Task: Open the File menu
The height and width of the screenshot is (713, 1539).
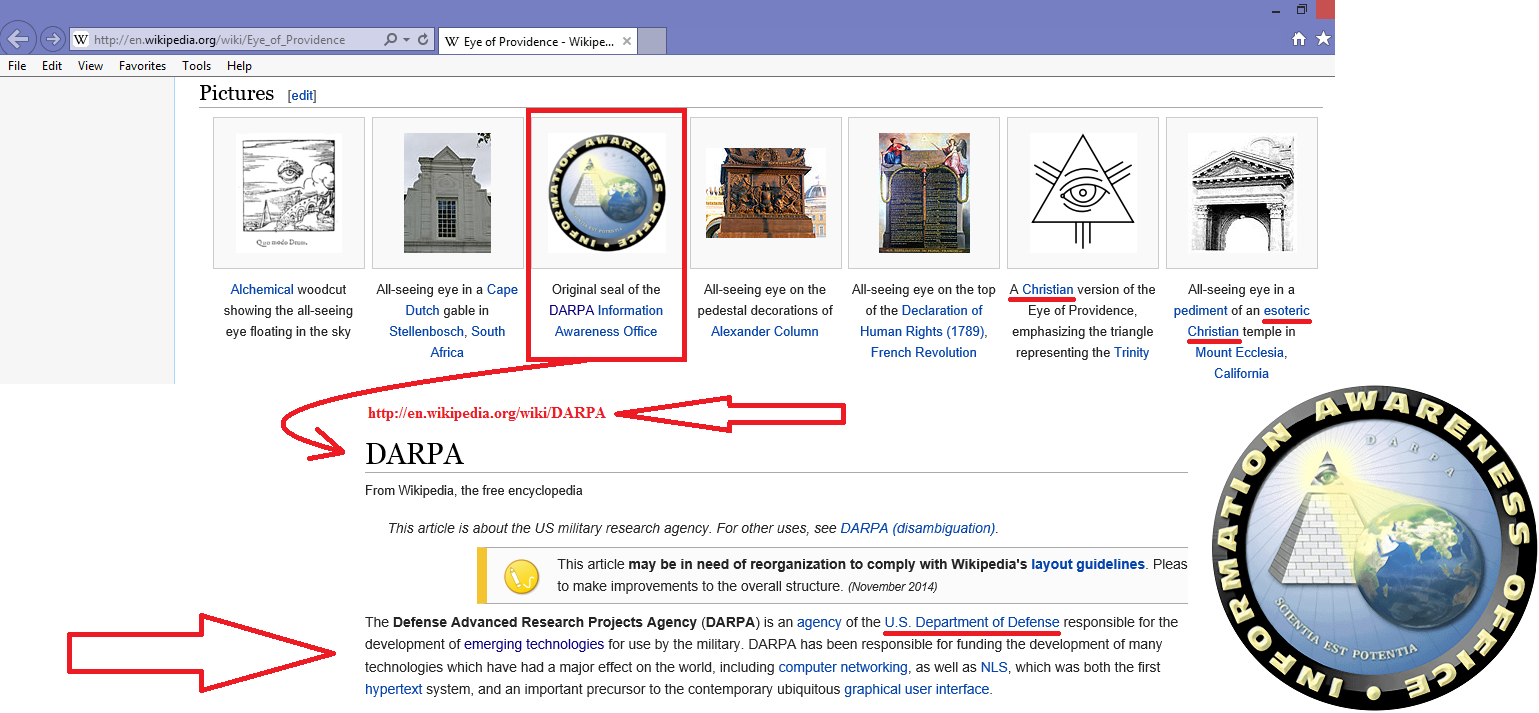Action: pos(17,66)
